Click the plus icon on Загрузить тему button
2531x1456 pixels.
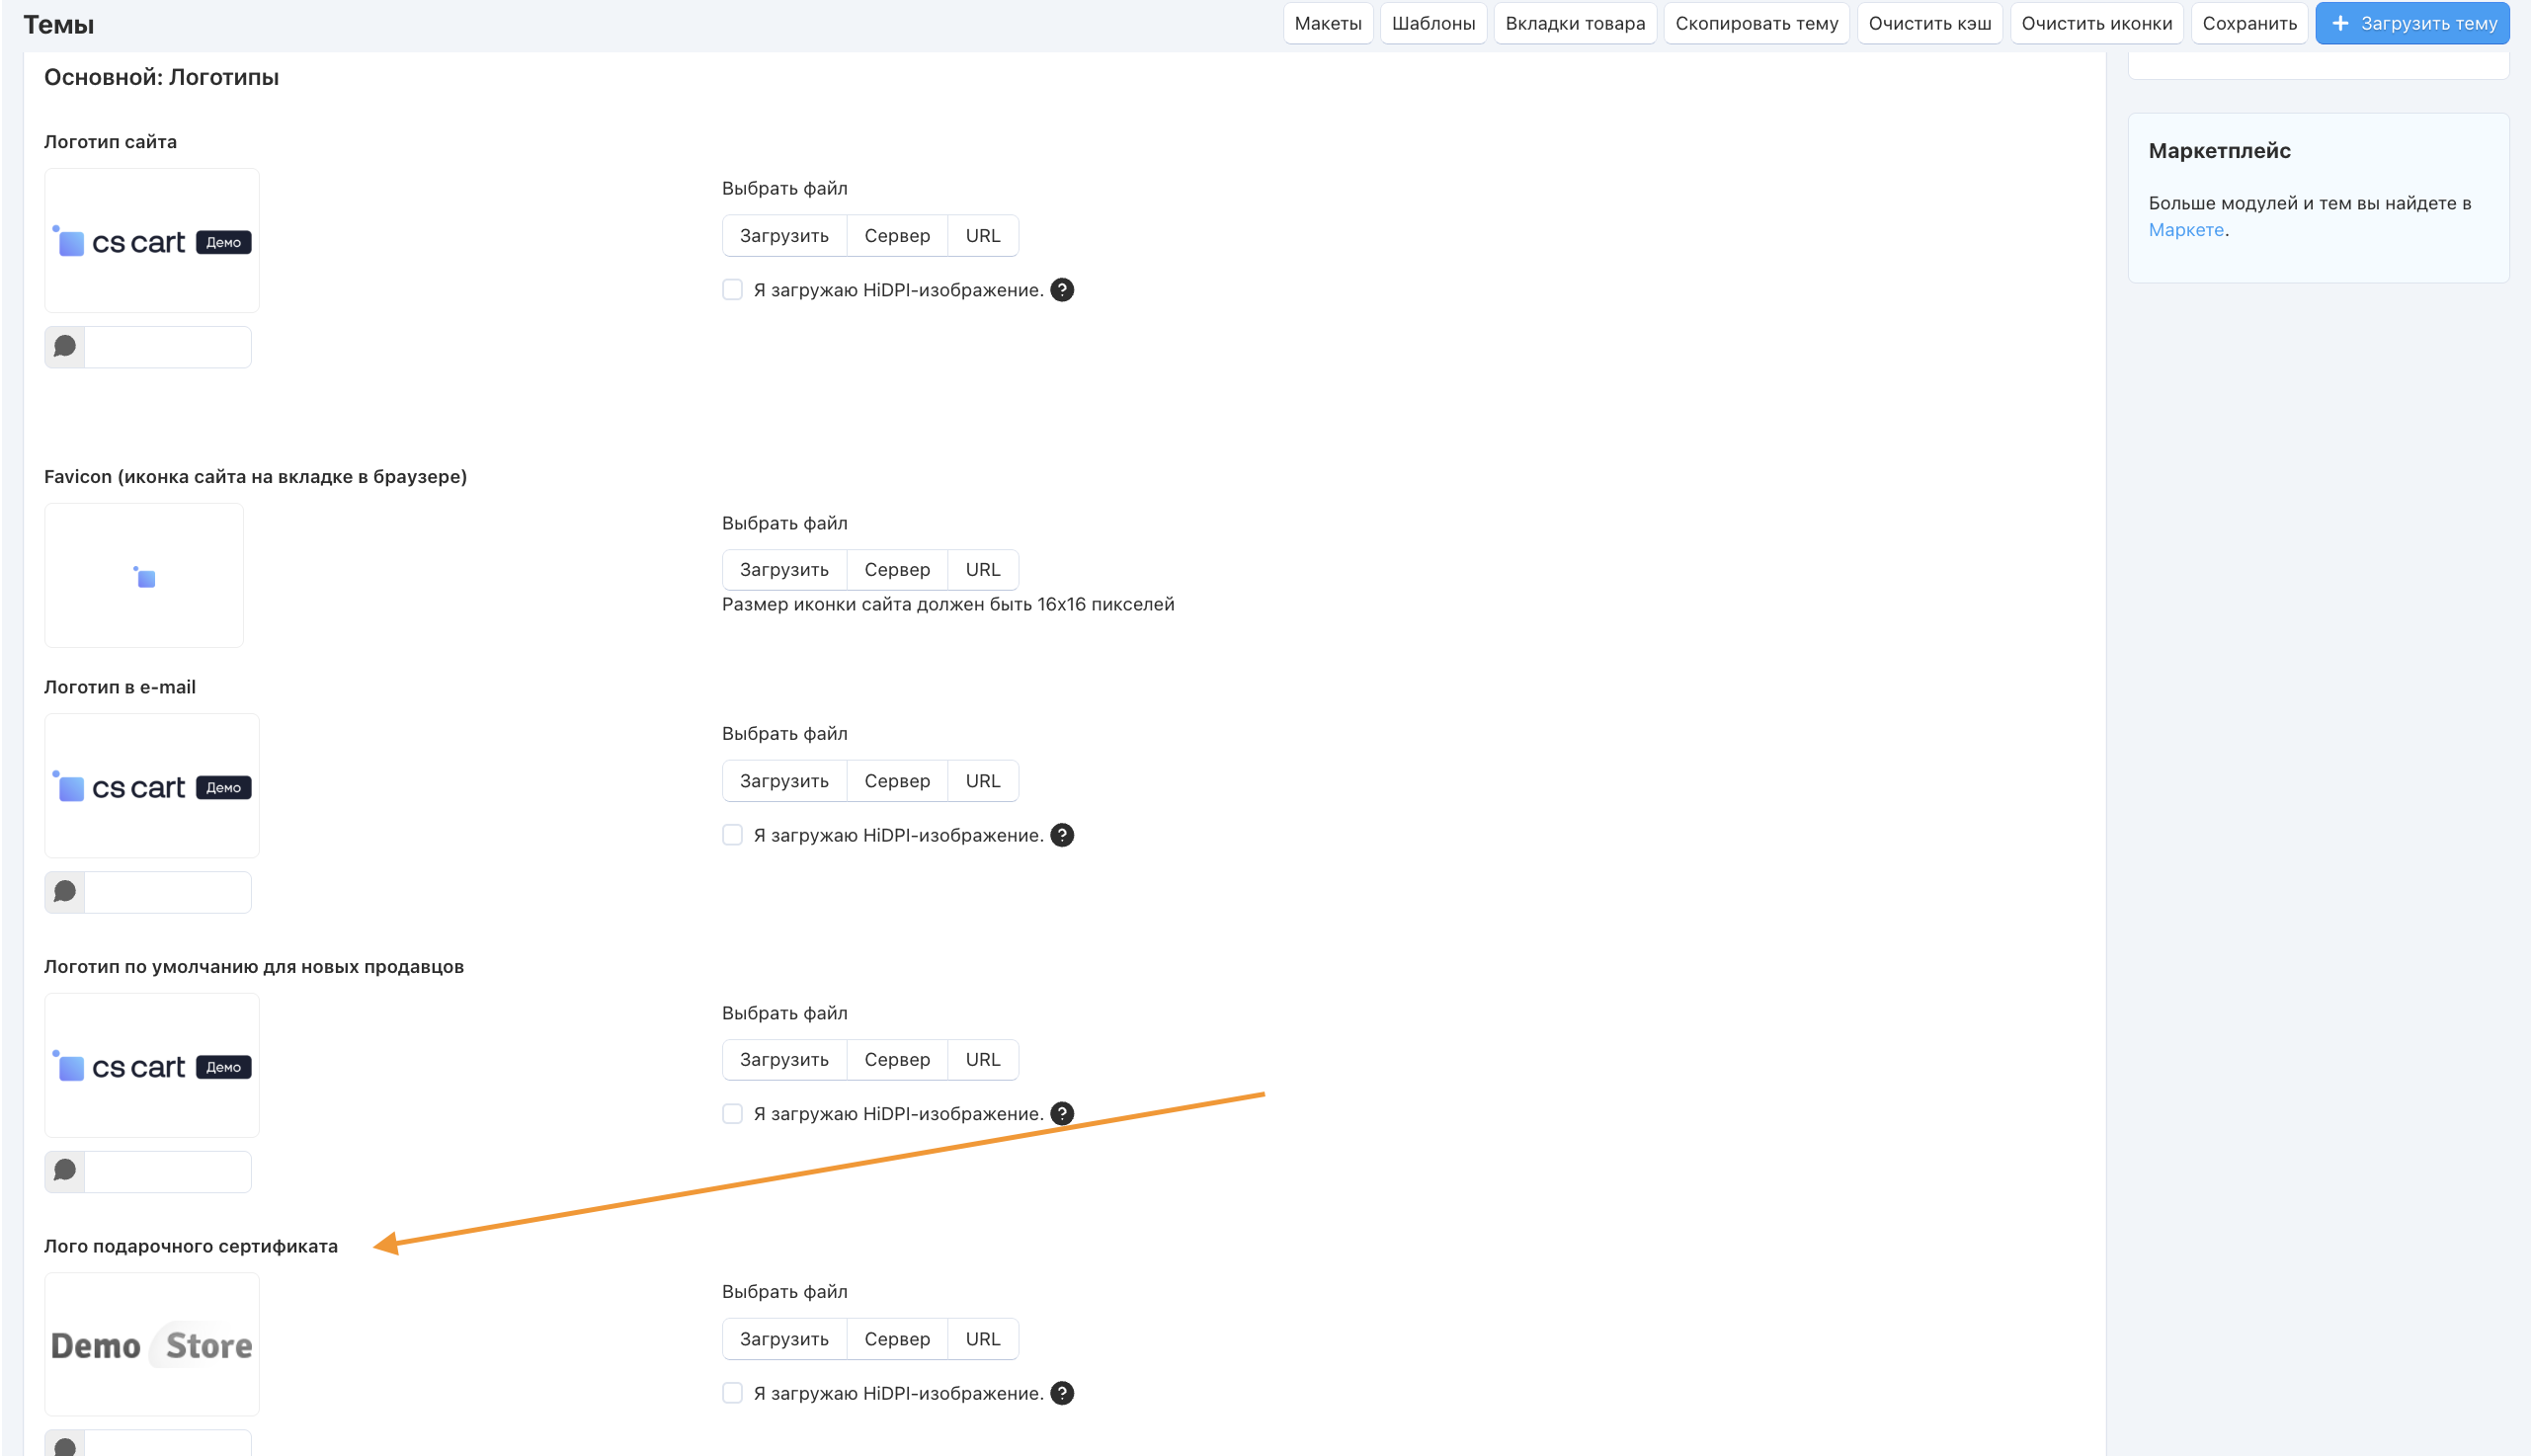click(x=2340, y=23)
